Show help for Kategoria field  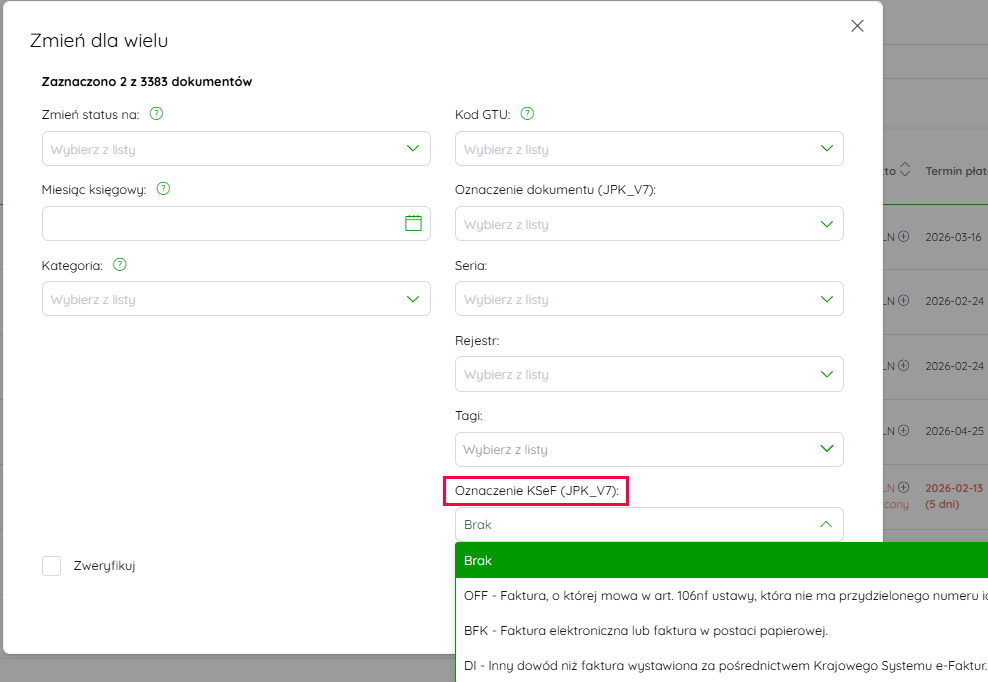pyautogui.click(x=120, y=265)
